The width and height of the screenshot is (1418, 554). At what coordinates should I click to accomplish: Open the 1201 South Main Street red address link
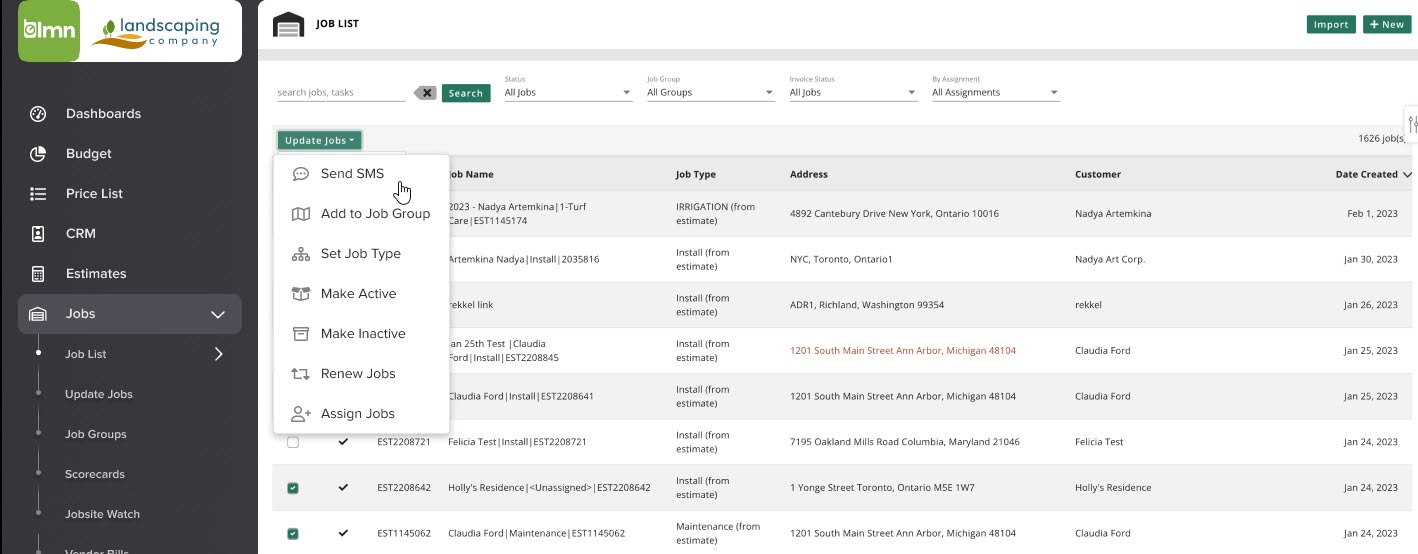[x=903, y=351]
